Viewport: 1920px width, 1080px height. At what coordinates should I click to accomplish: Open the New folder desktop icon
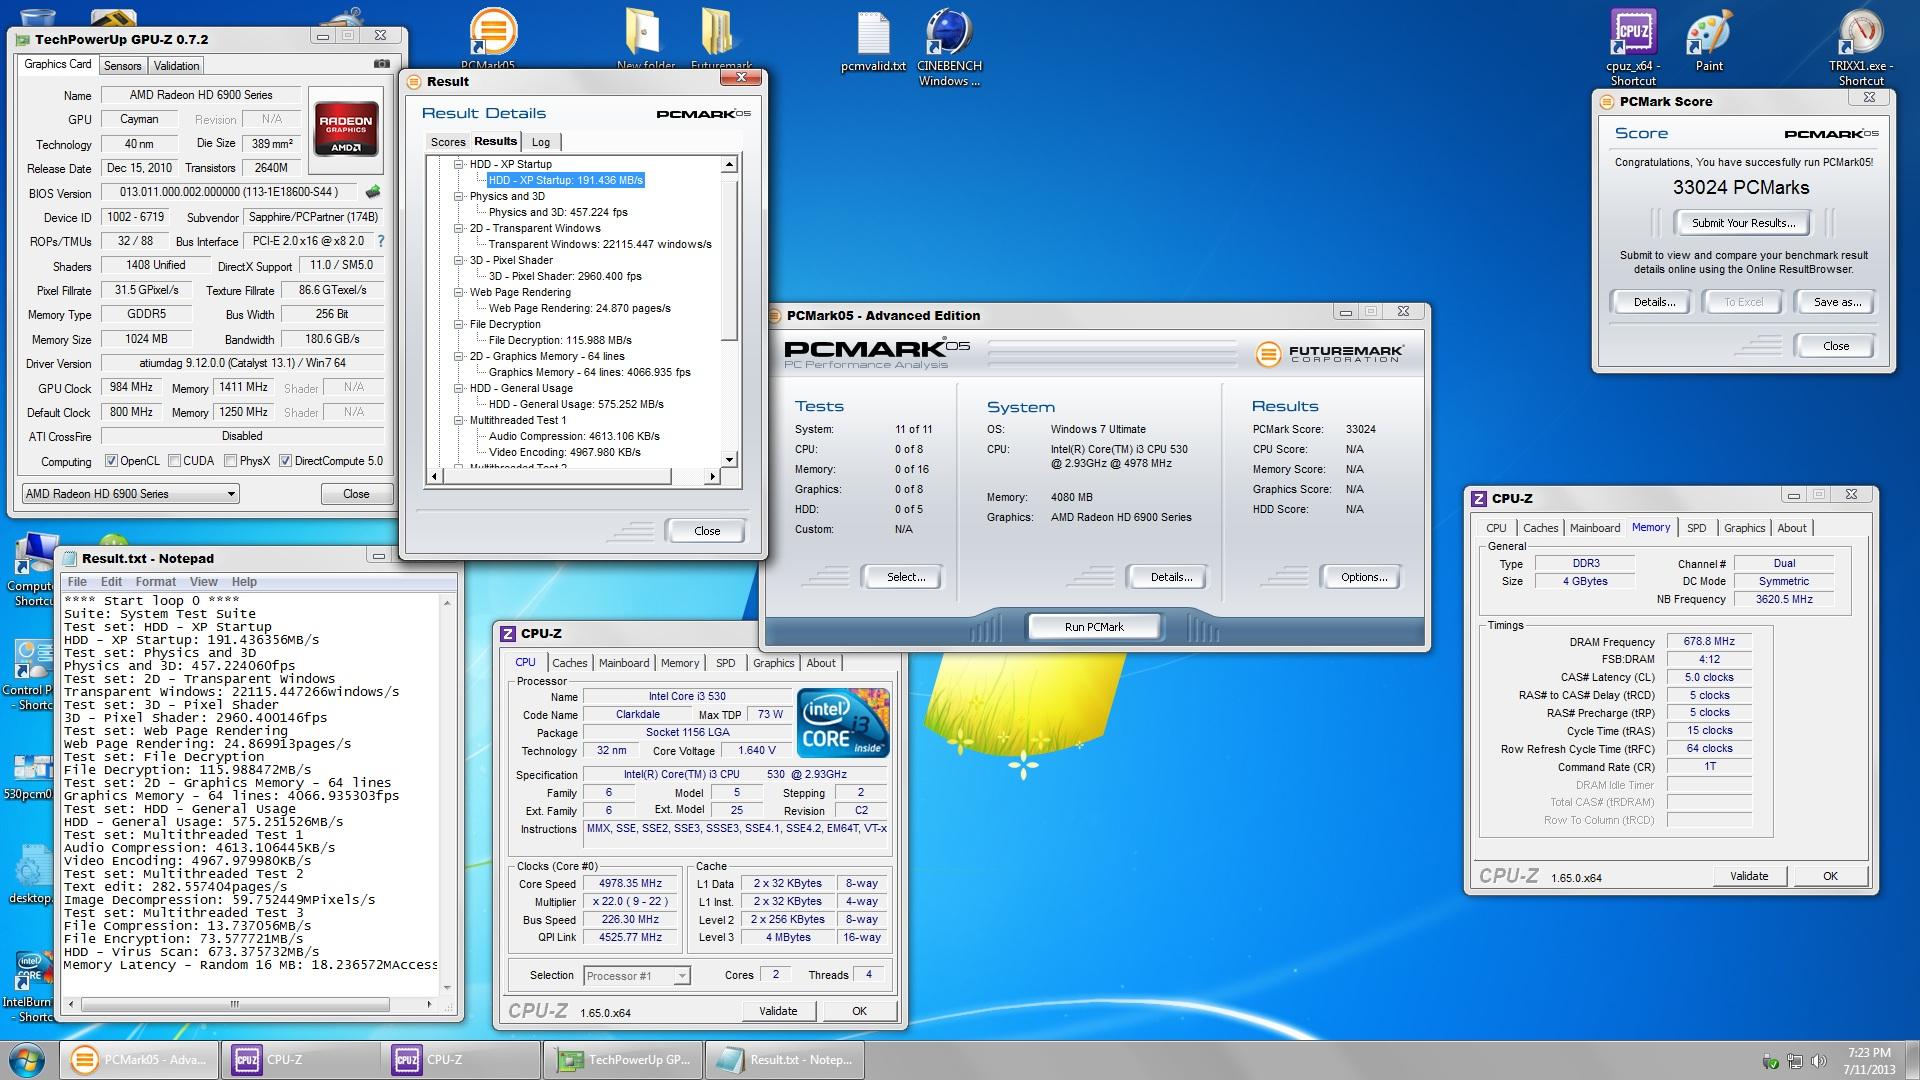point(646,40)
